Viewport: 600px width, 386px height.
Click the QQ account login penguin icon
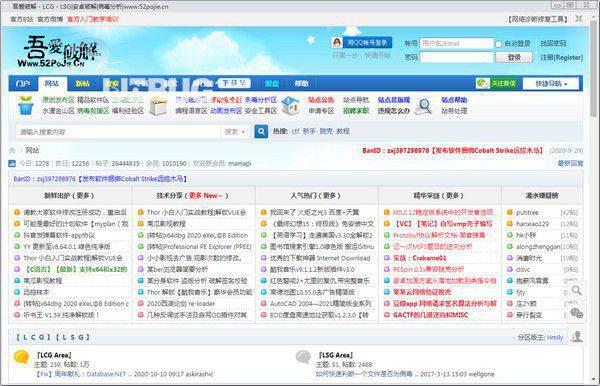(337, 42)
